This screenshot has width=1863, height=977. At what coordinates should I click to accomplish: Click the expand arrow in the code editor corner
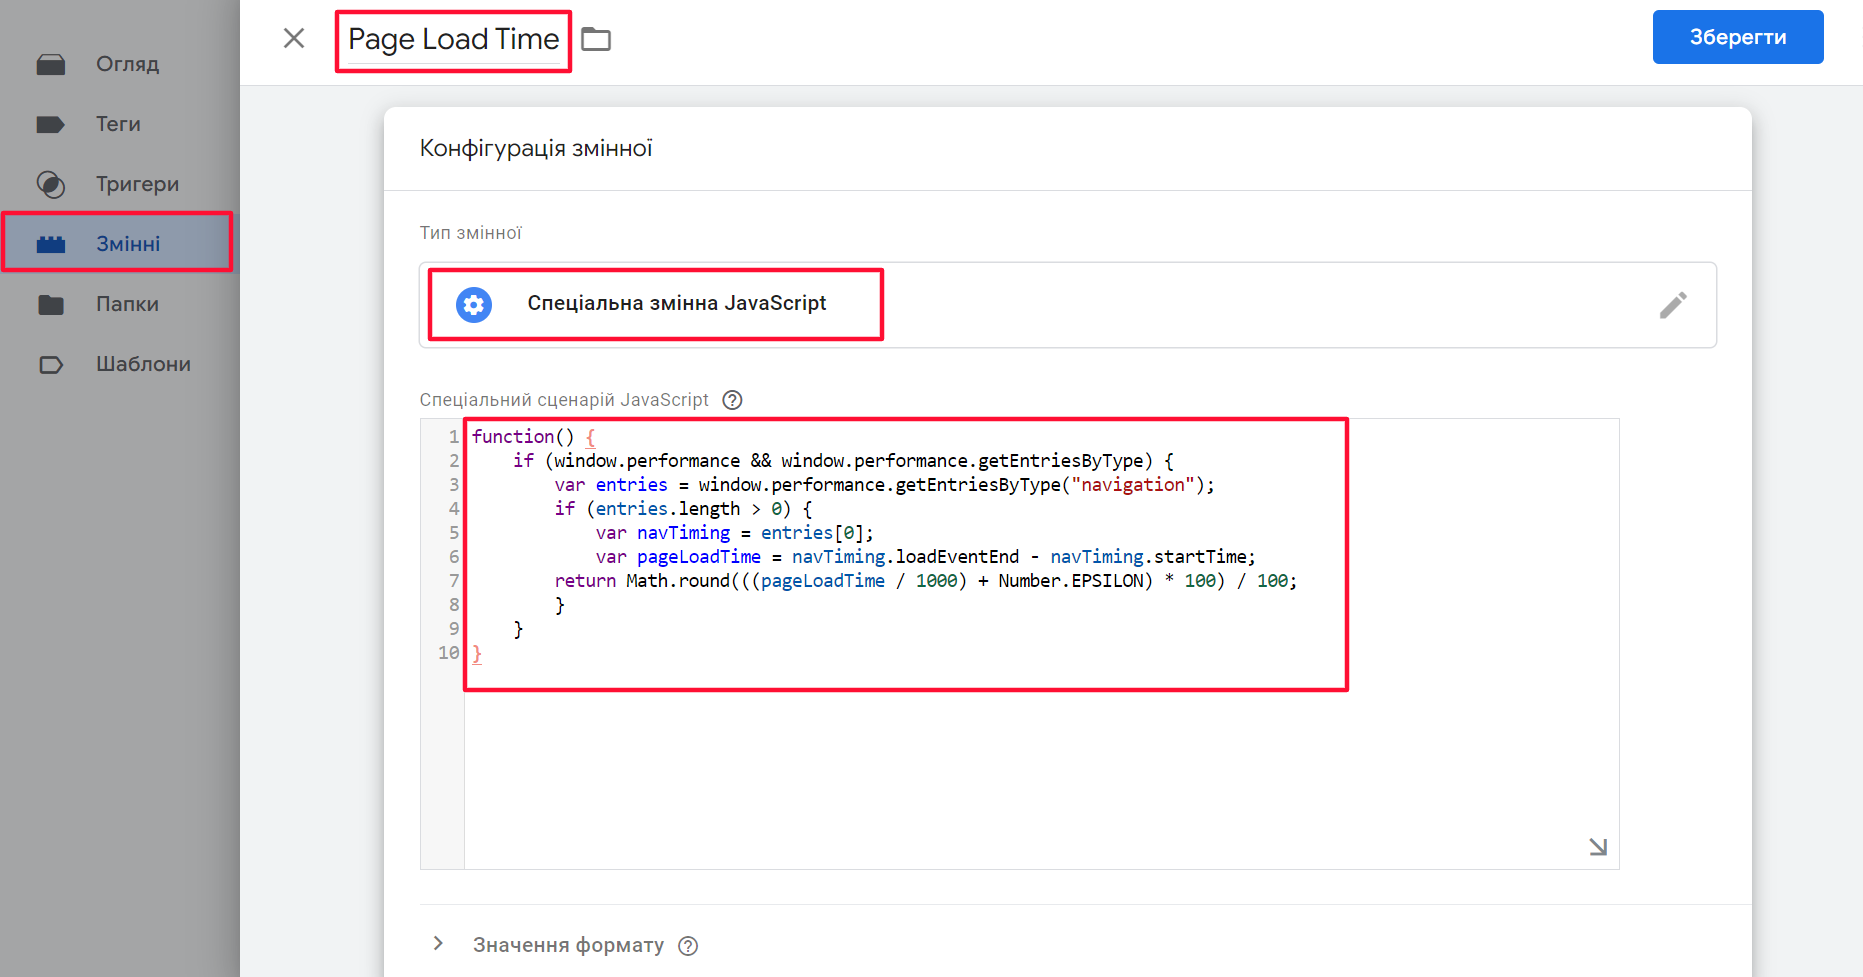[x=1599, y=846]
